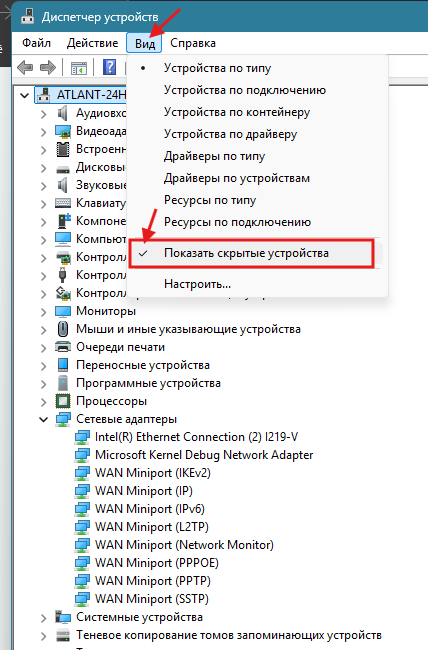Select the Мониторы monitor icon
This screenshot has height=650, width=428.
tap(63, 311)
